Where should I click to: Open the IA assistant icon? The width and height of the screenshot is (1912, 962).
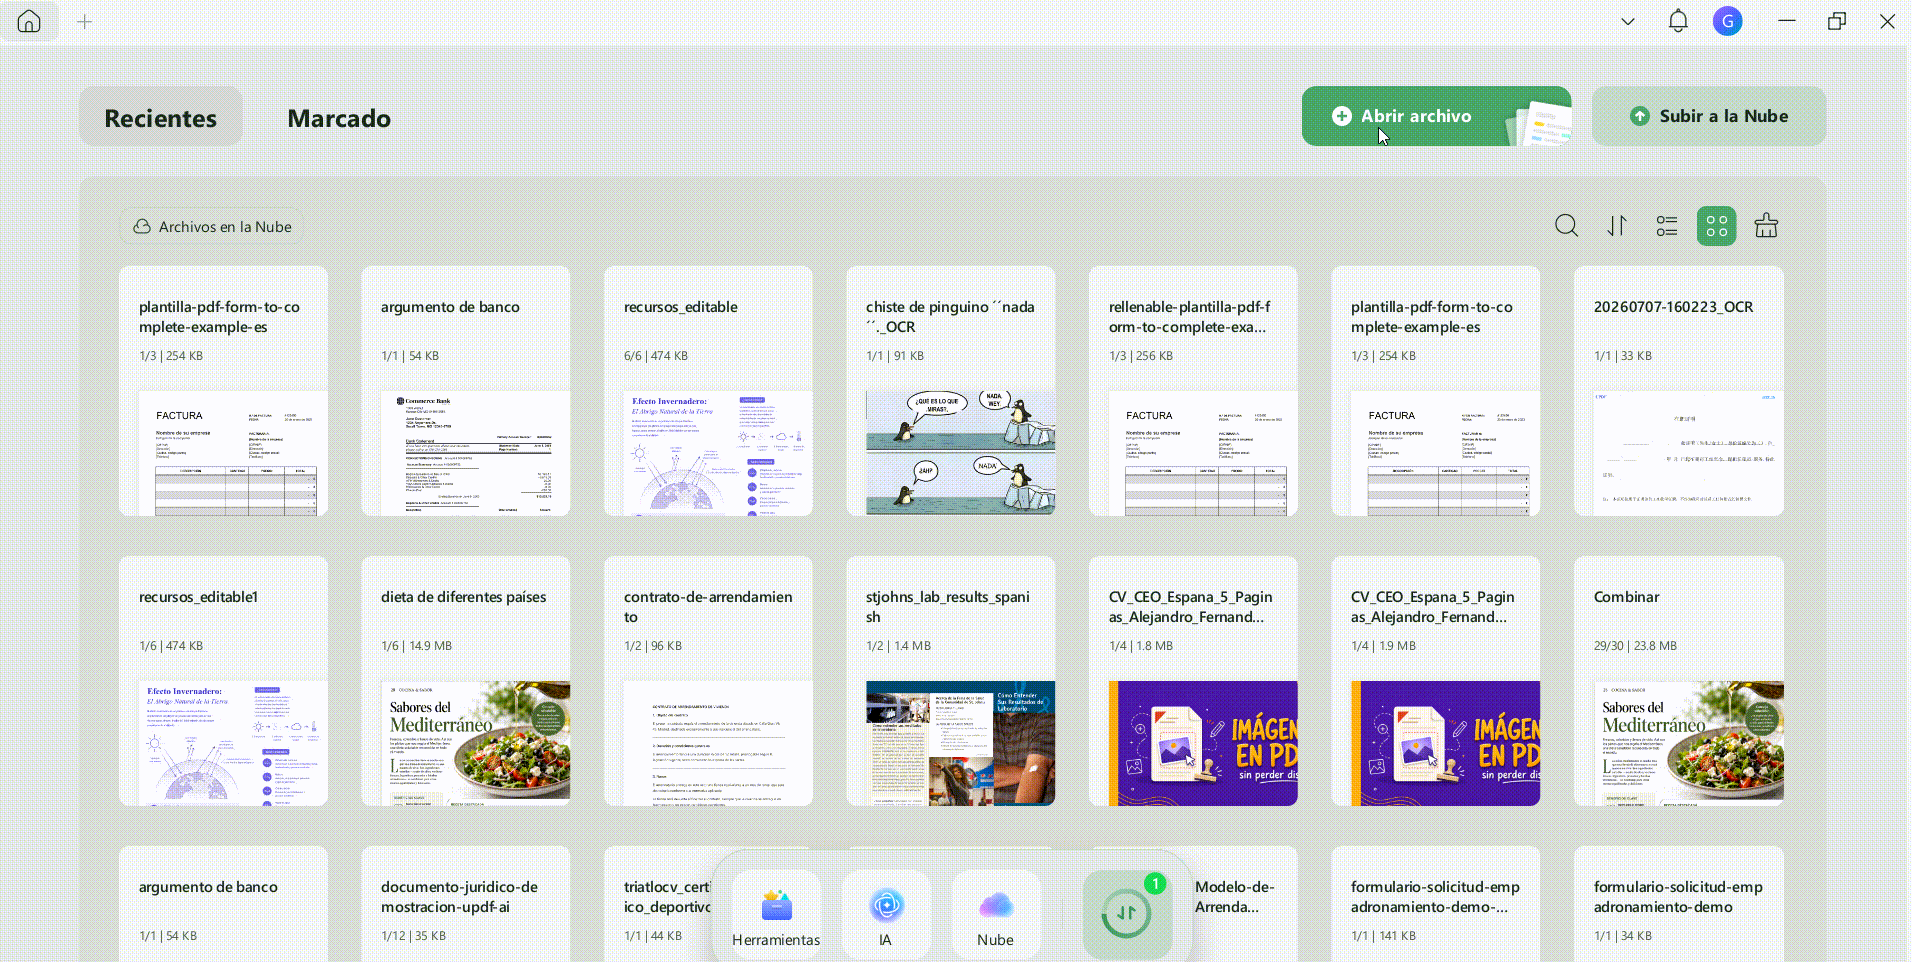coord(886,915)
